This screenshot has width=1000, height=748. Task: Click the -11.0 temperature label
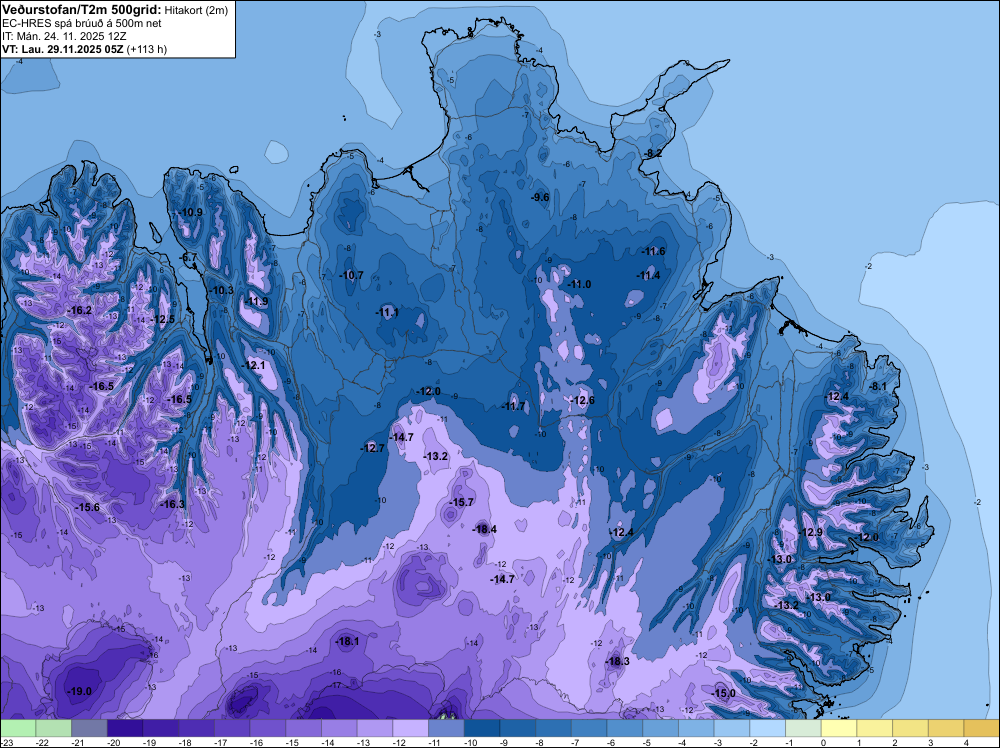(x=579, y=284)
